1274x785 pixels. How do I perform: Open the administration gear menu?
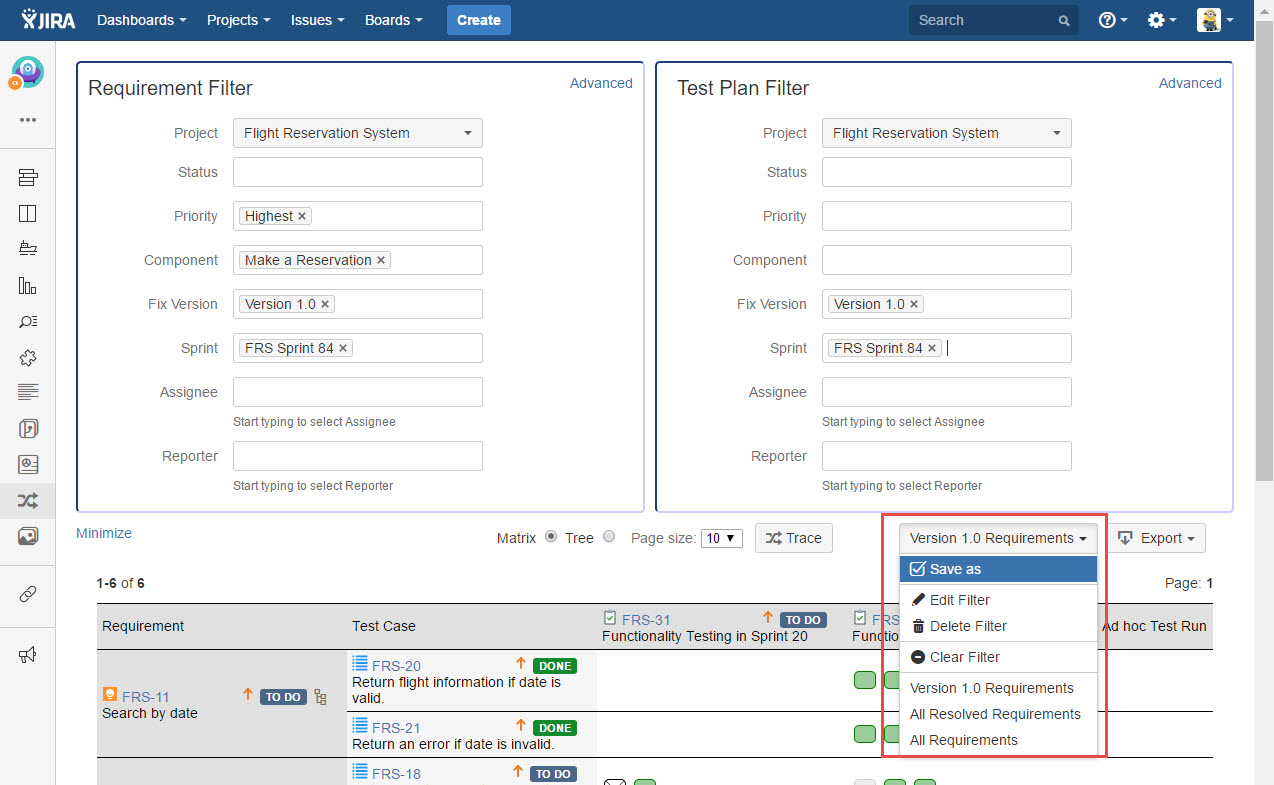(x=1161, y=20)
